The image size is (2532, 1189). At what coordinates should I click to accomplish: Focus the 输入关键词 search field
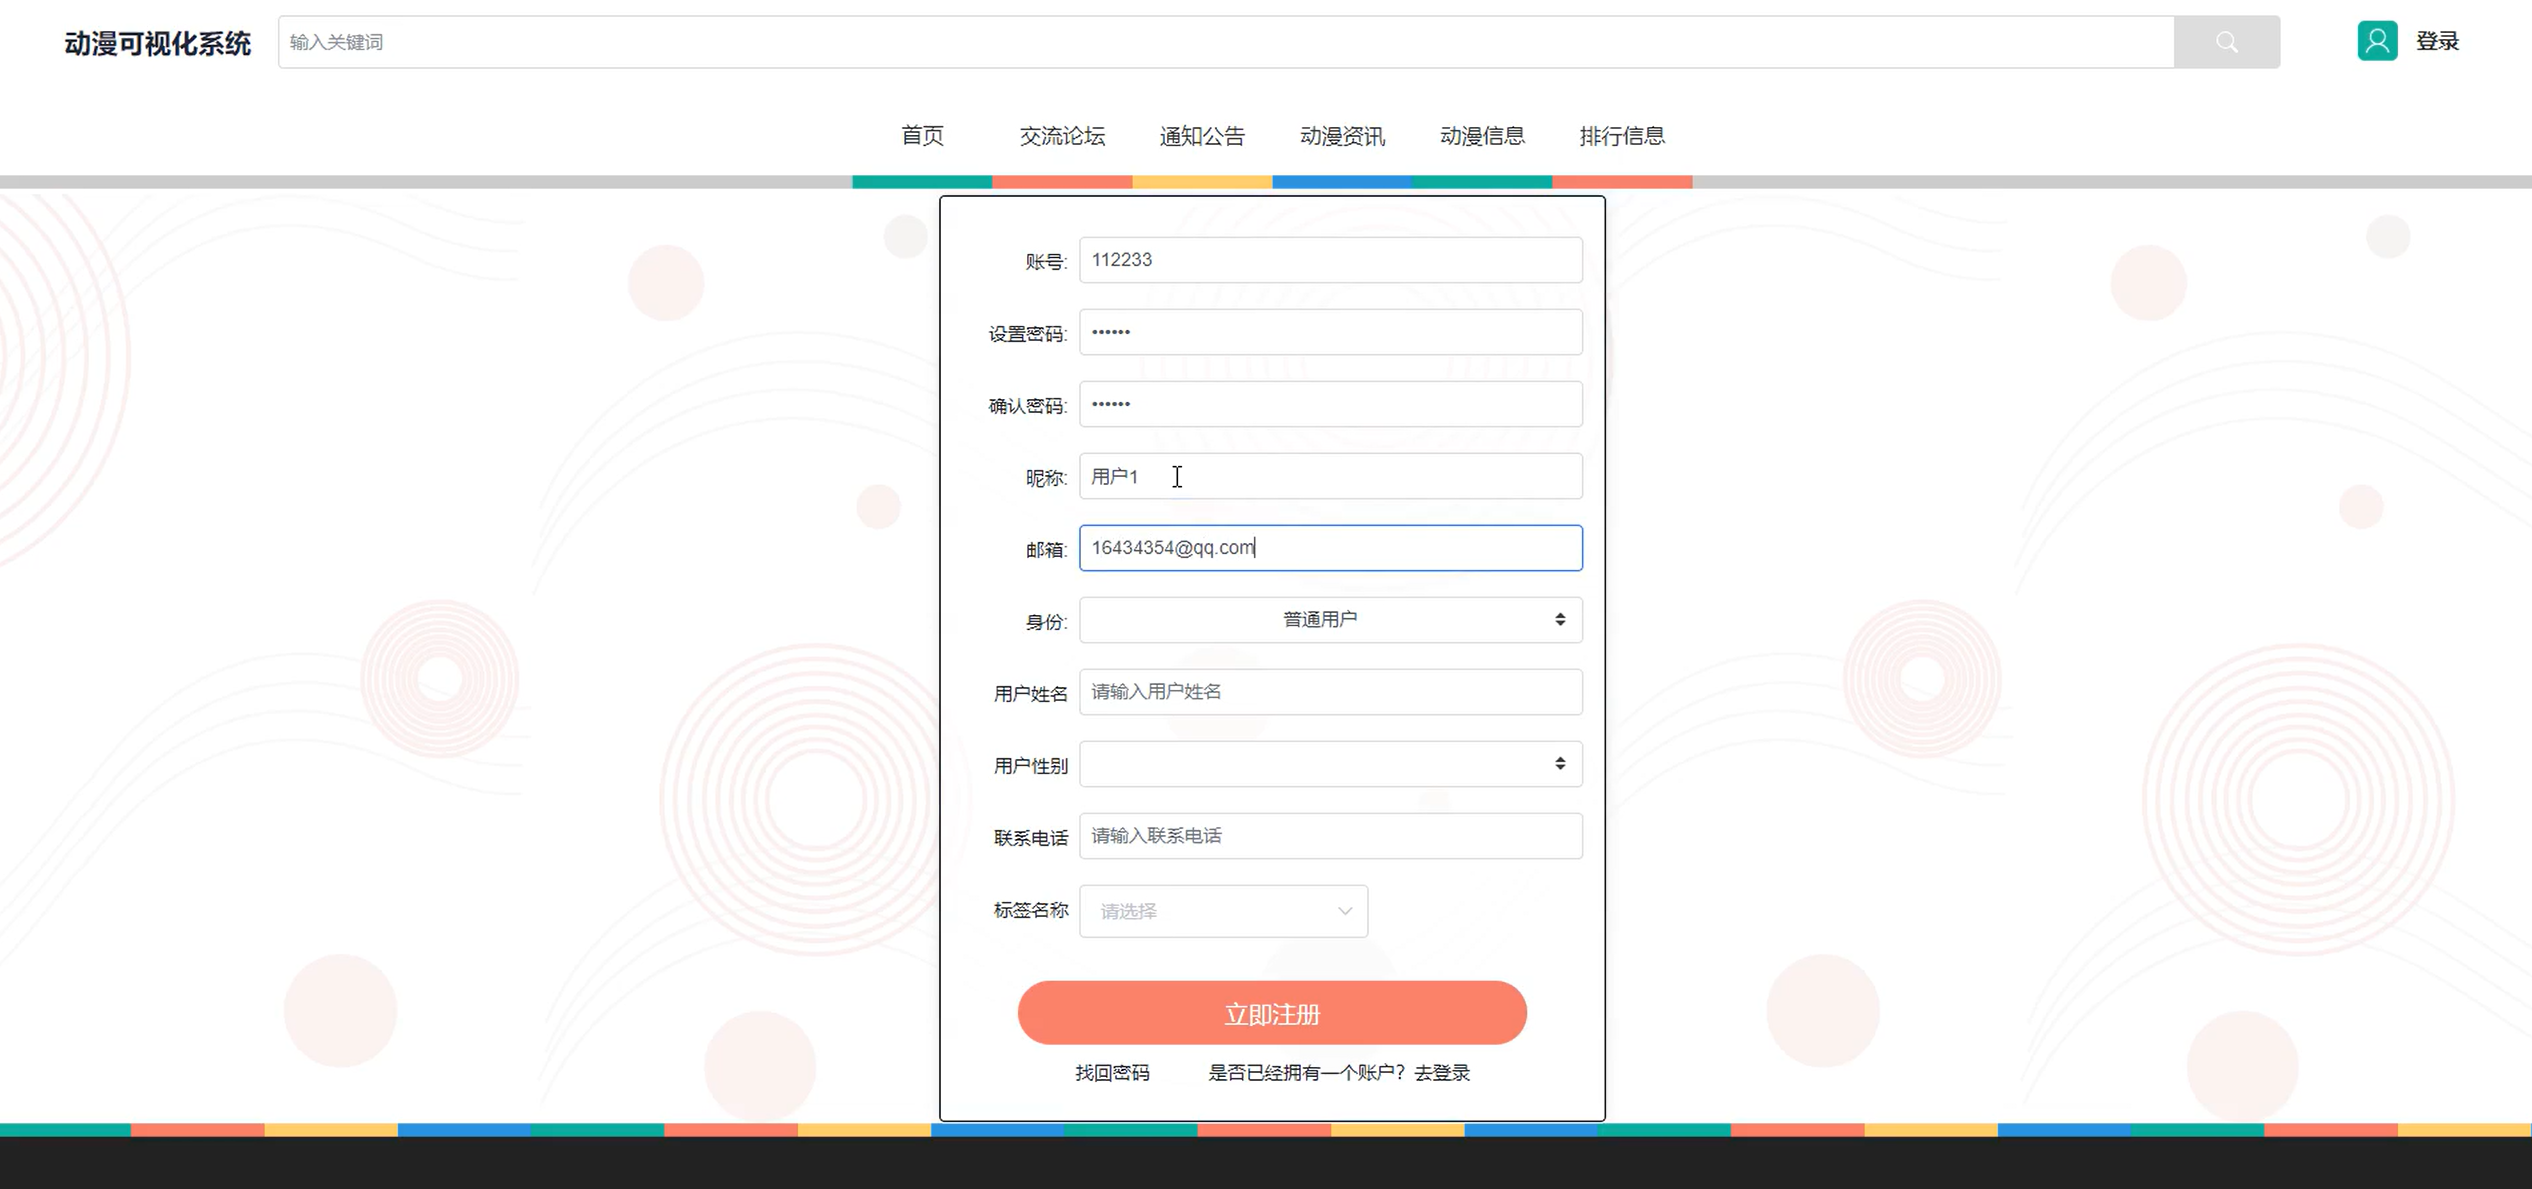(x=1225, y=42)
